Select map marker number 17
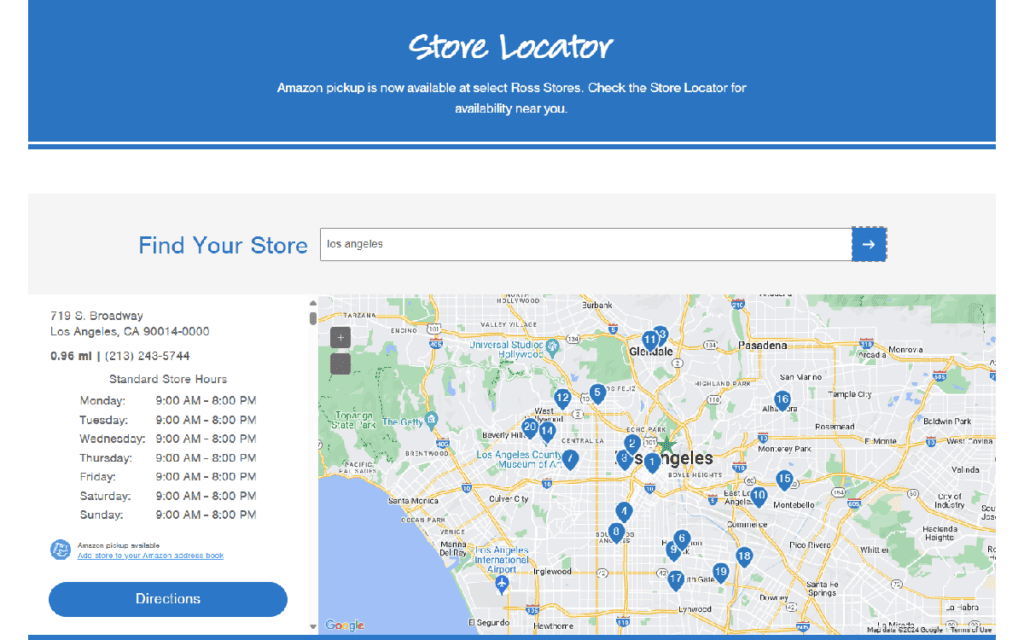This screenshot has width=1024, height=640. pyautogui.click(x=676, y=578)
